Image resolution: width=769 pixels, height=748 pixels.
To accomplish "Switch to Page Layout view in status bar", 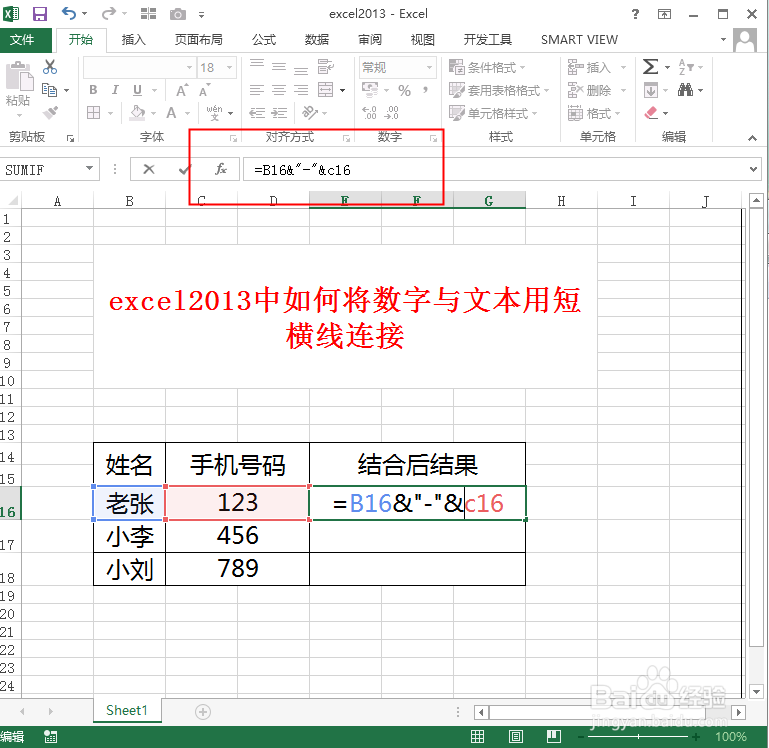I will [x=515, y=736].
